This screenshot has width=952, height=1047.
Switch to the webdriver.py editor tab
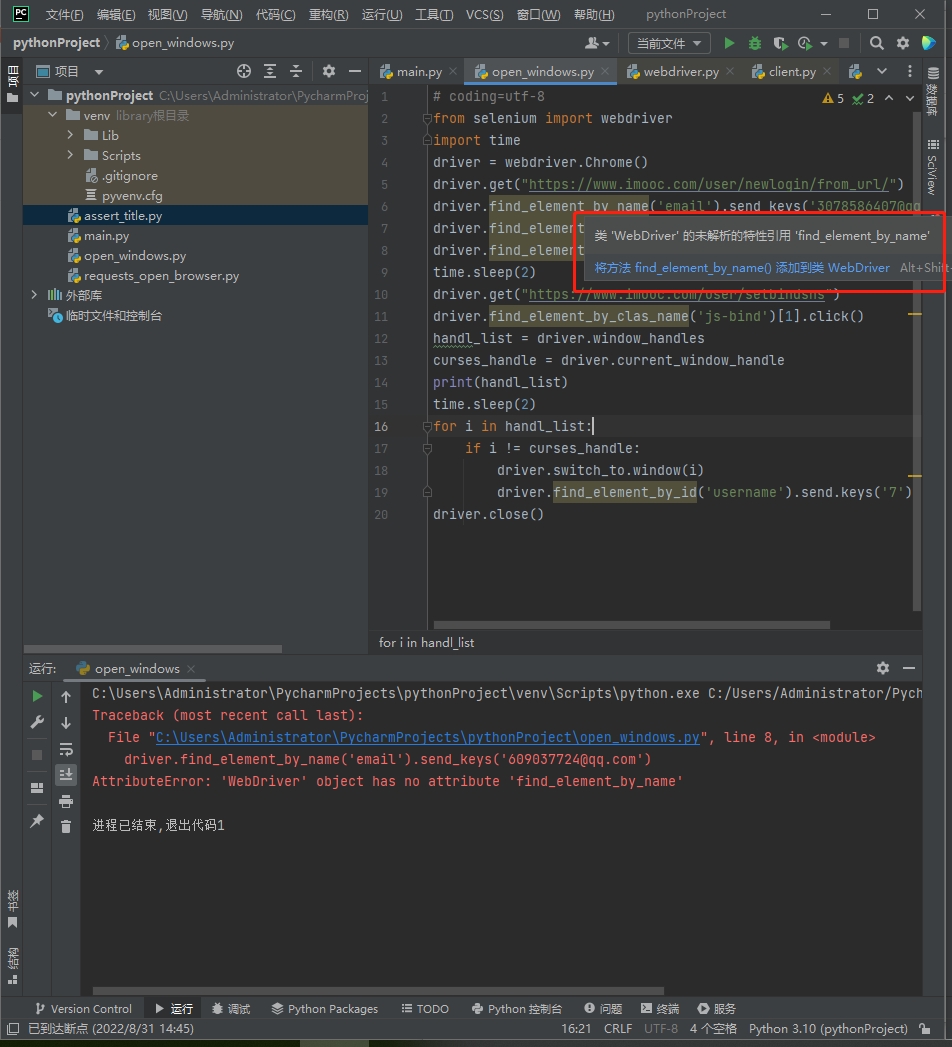click(680, 71)
